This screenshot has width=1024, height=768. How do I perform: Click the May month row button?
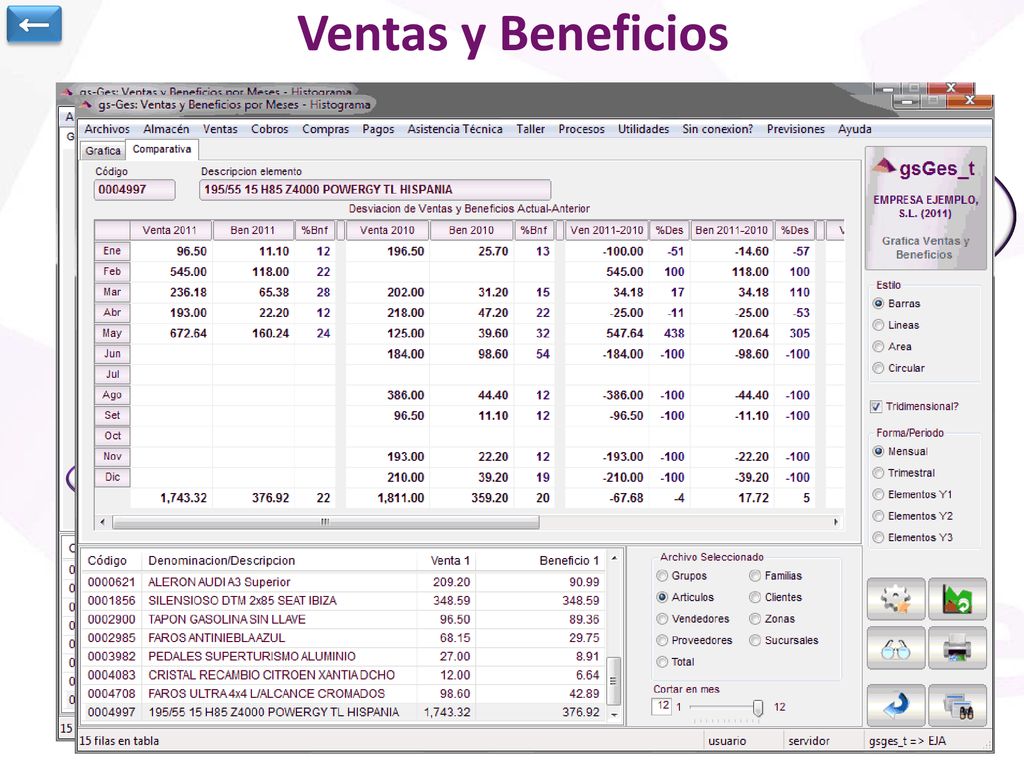click(x=112, y=333)
